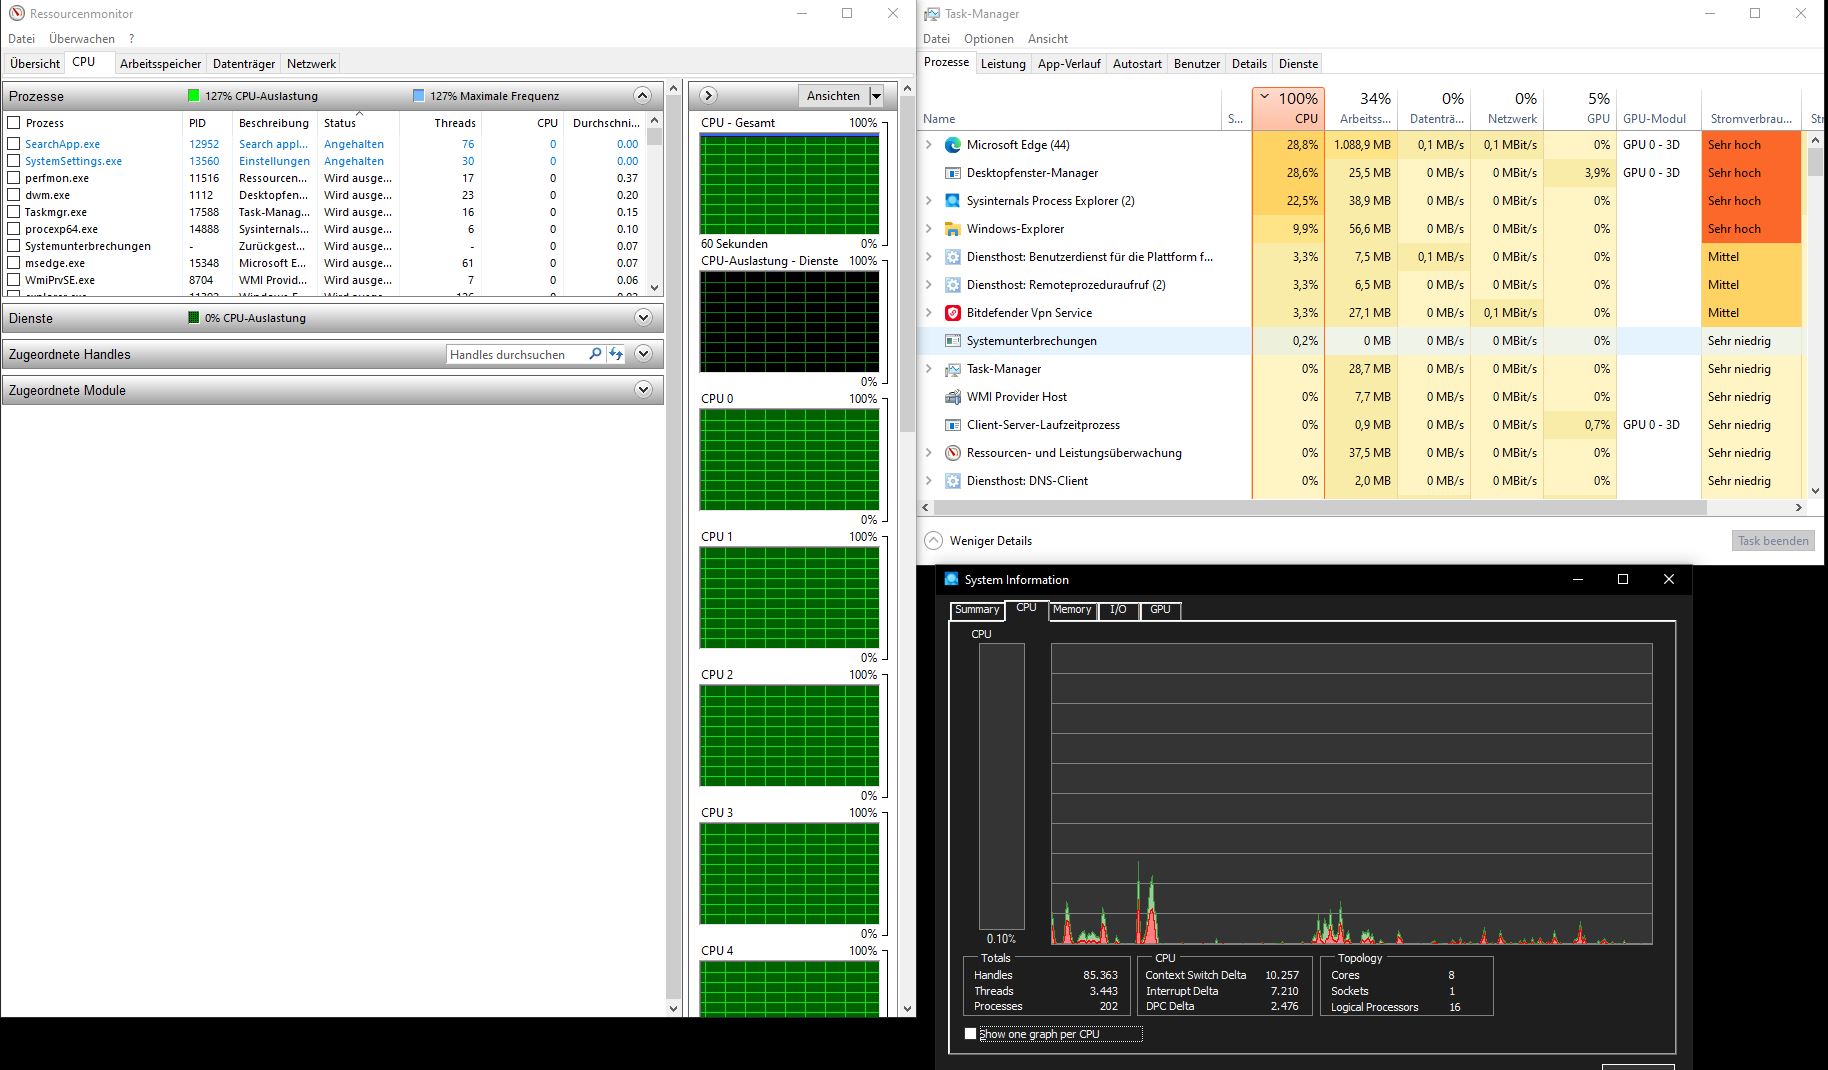Click the Ressourcenmonitor title bar icon
Screen dimensions: 1828x1070
coord(16,14)
